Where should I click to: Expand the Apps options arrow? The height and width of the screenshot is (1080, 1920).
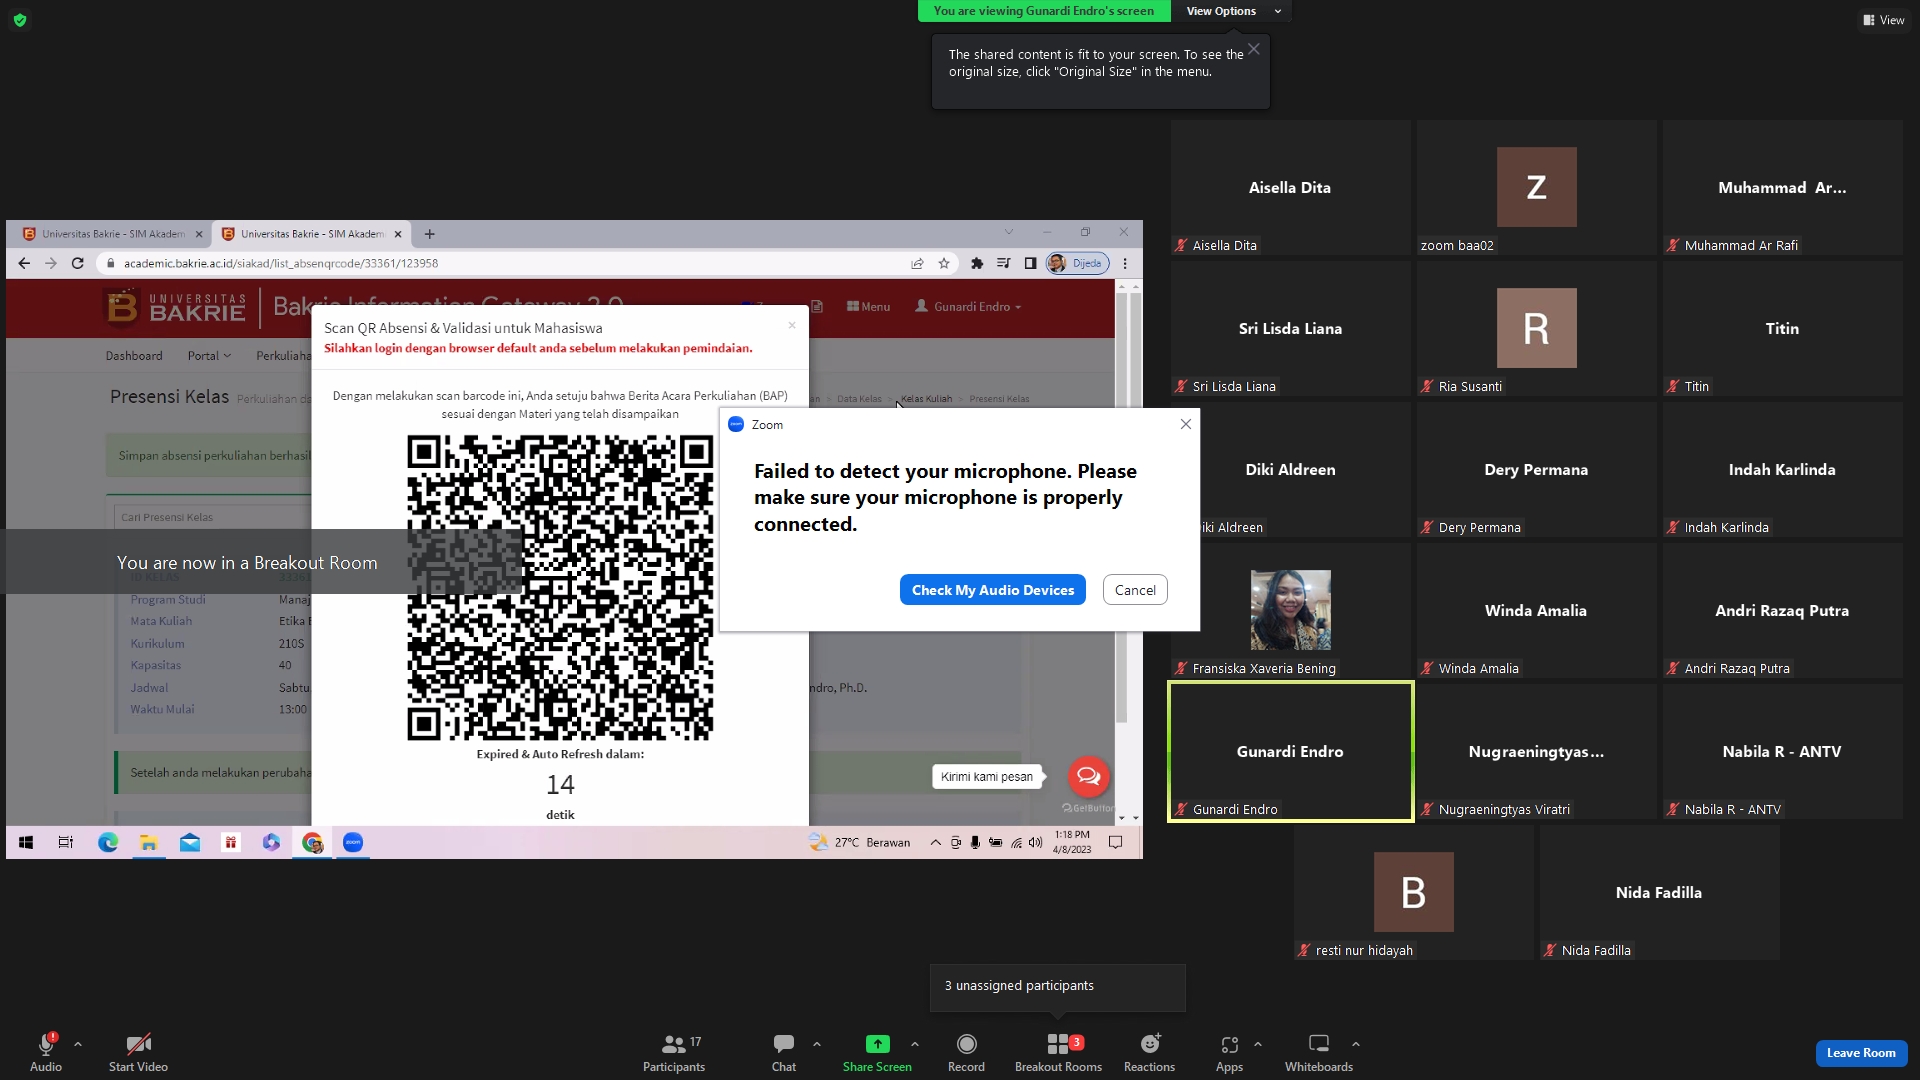(1258, 1044)
